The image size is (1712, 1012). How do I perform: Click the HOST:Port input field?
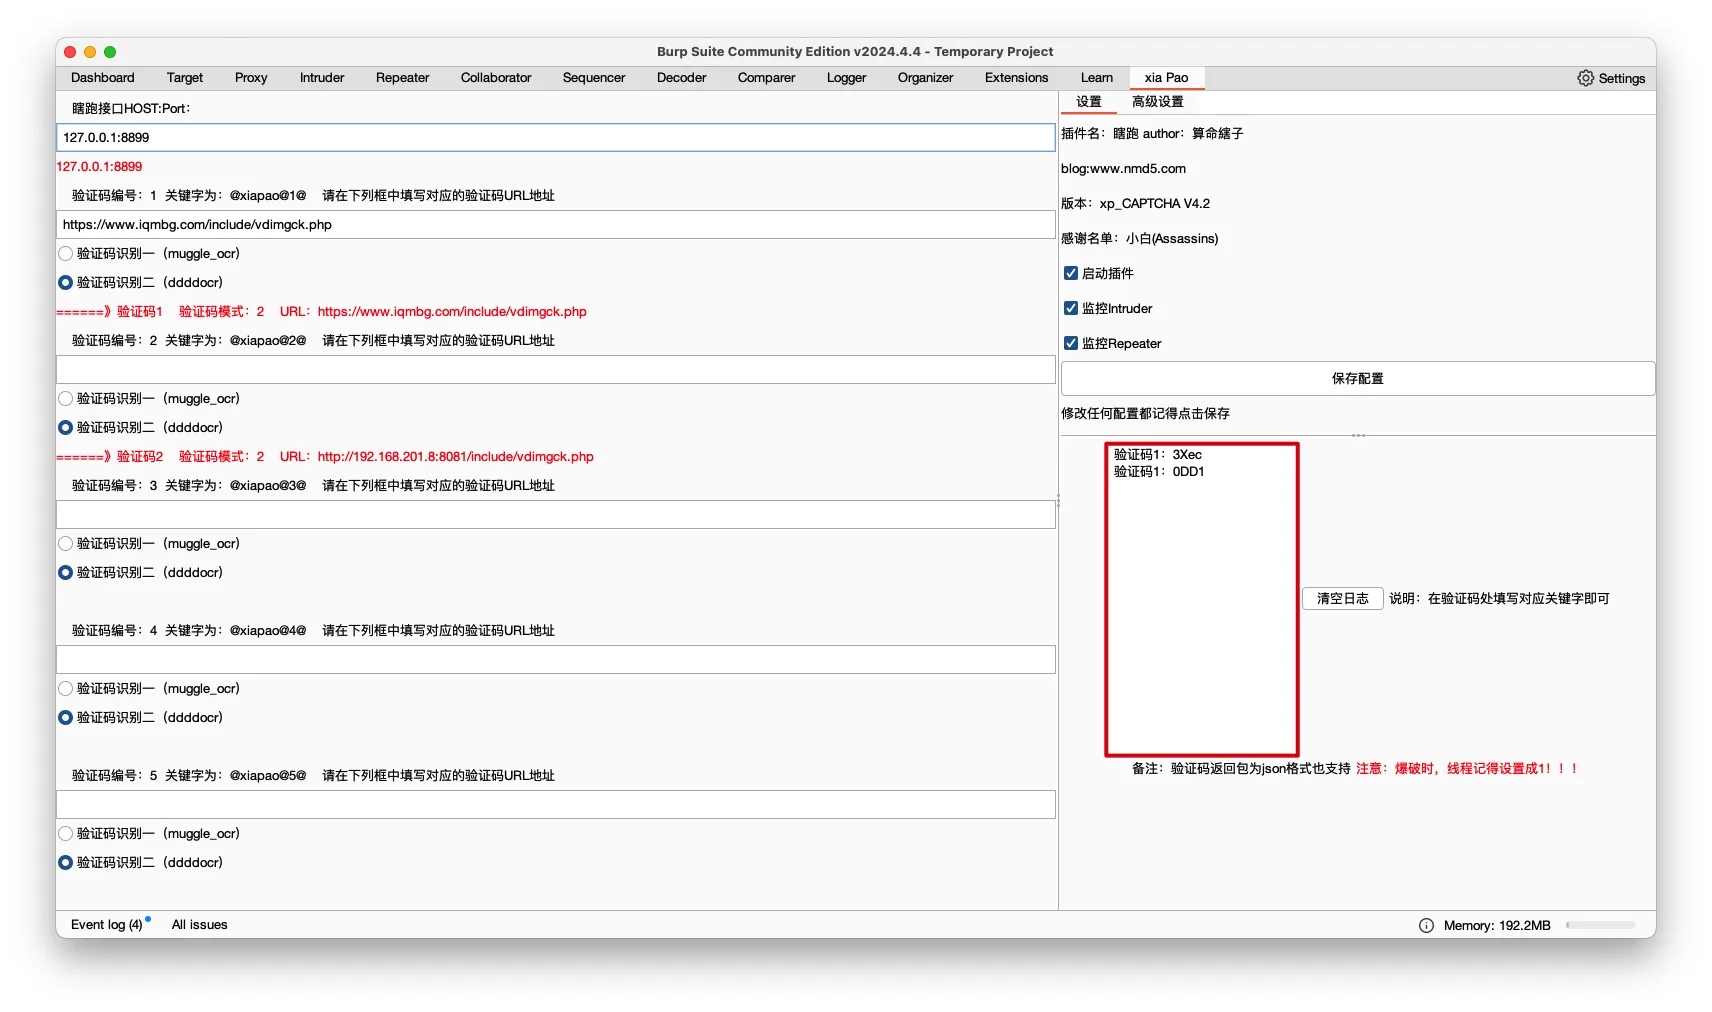click(x=555, y=138)
